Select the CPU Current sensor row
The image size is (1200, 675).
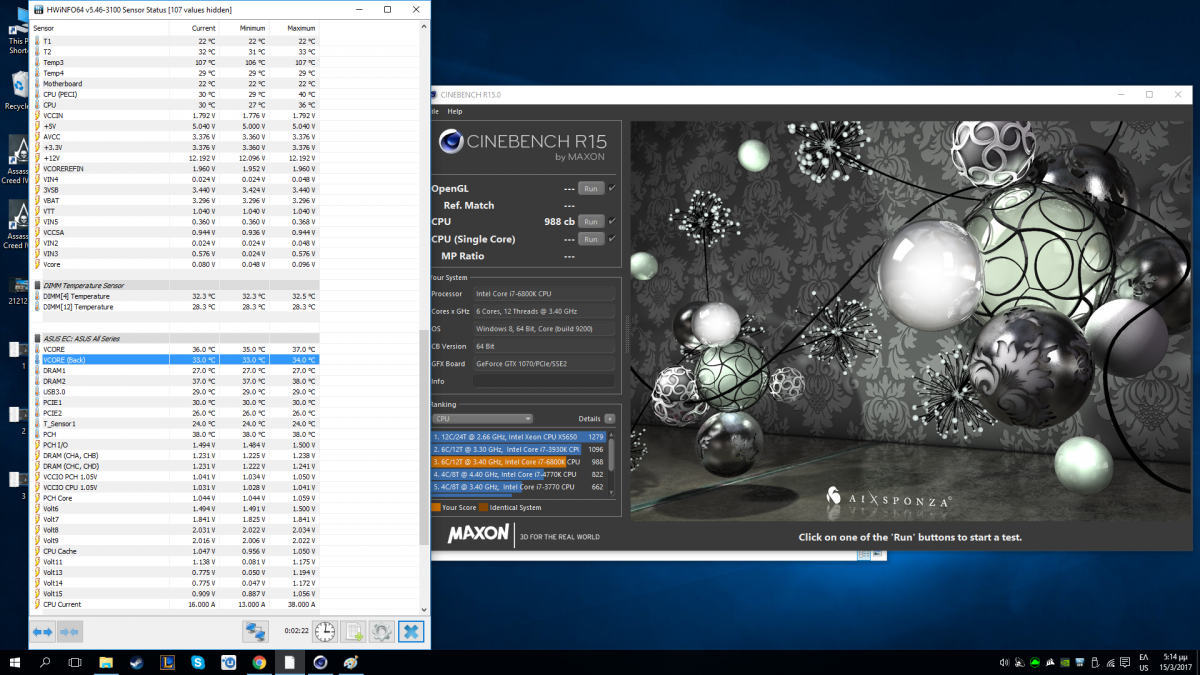tap(175, 604)
